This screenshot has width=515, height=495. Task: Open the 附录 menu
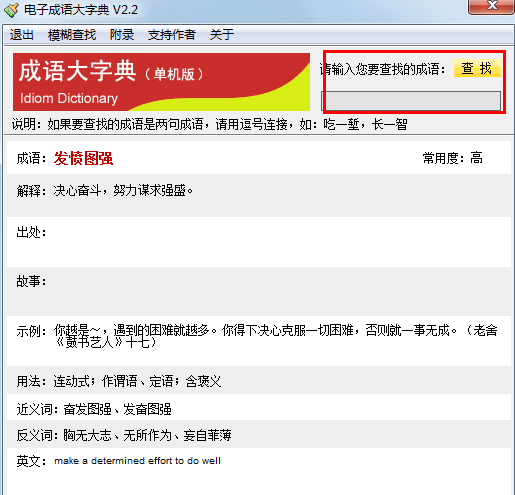tap(122, 35)
